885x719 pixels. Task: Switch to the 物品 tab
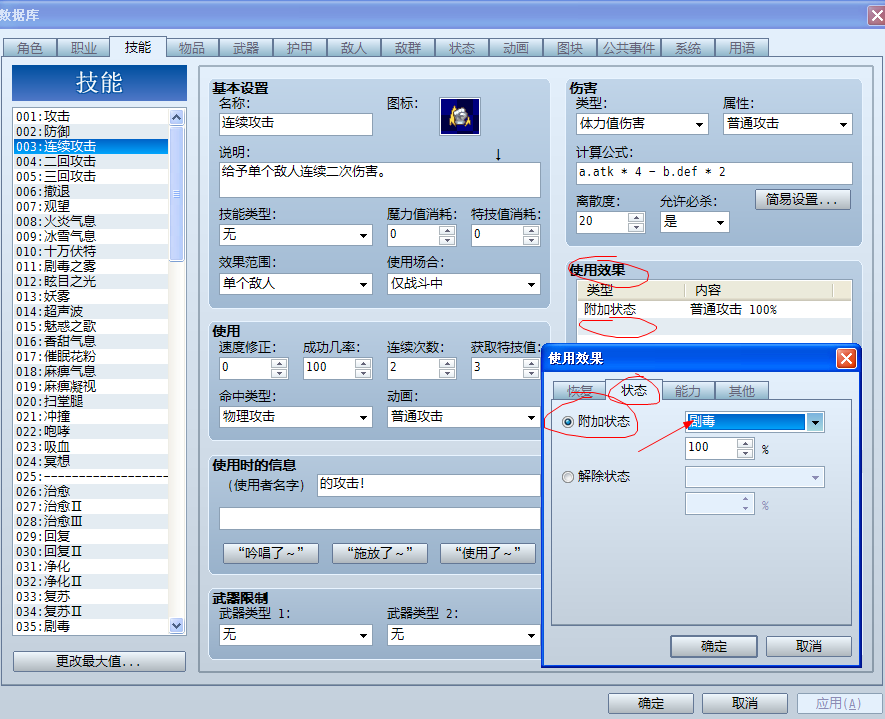pyautogui.click(x=191, y=48)
